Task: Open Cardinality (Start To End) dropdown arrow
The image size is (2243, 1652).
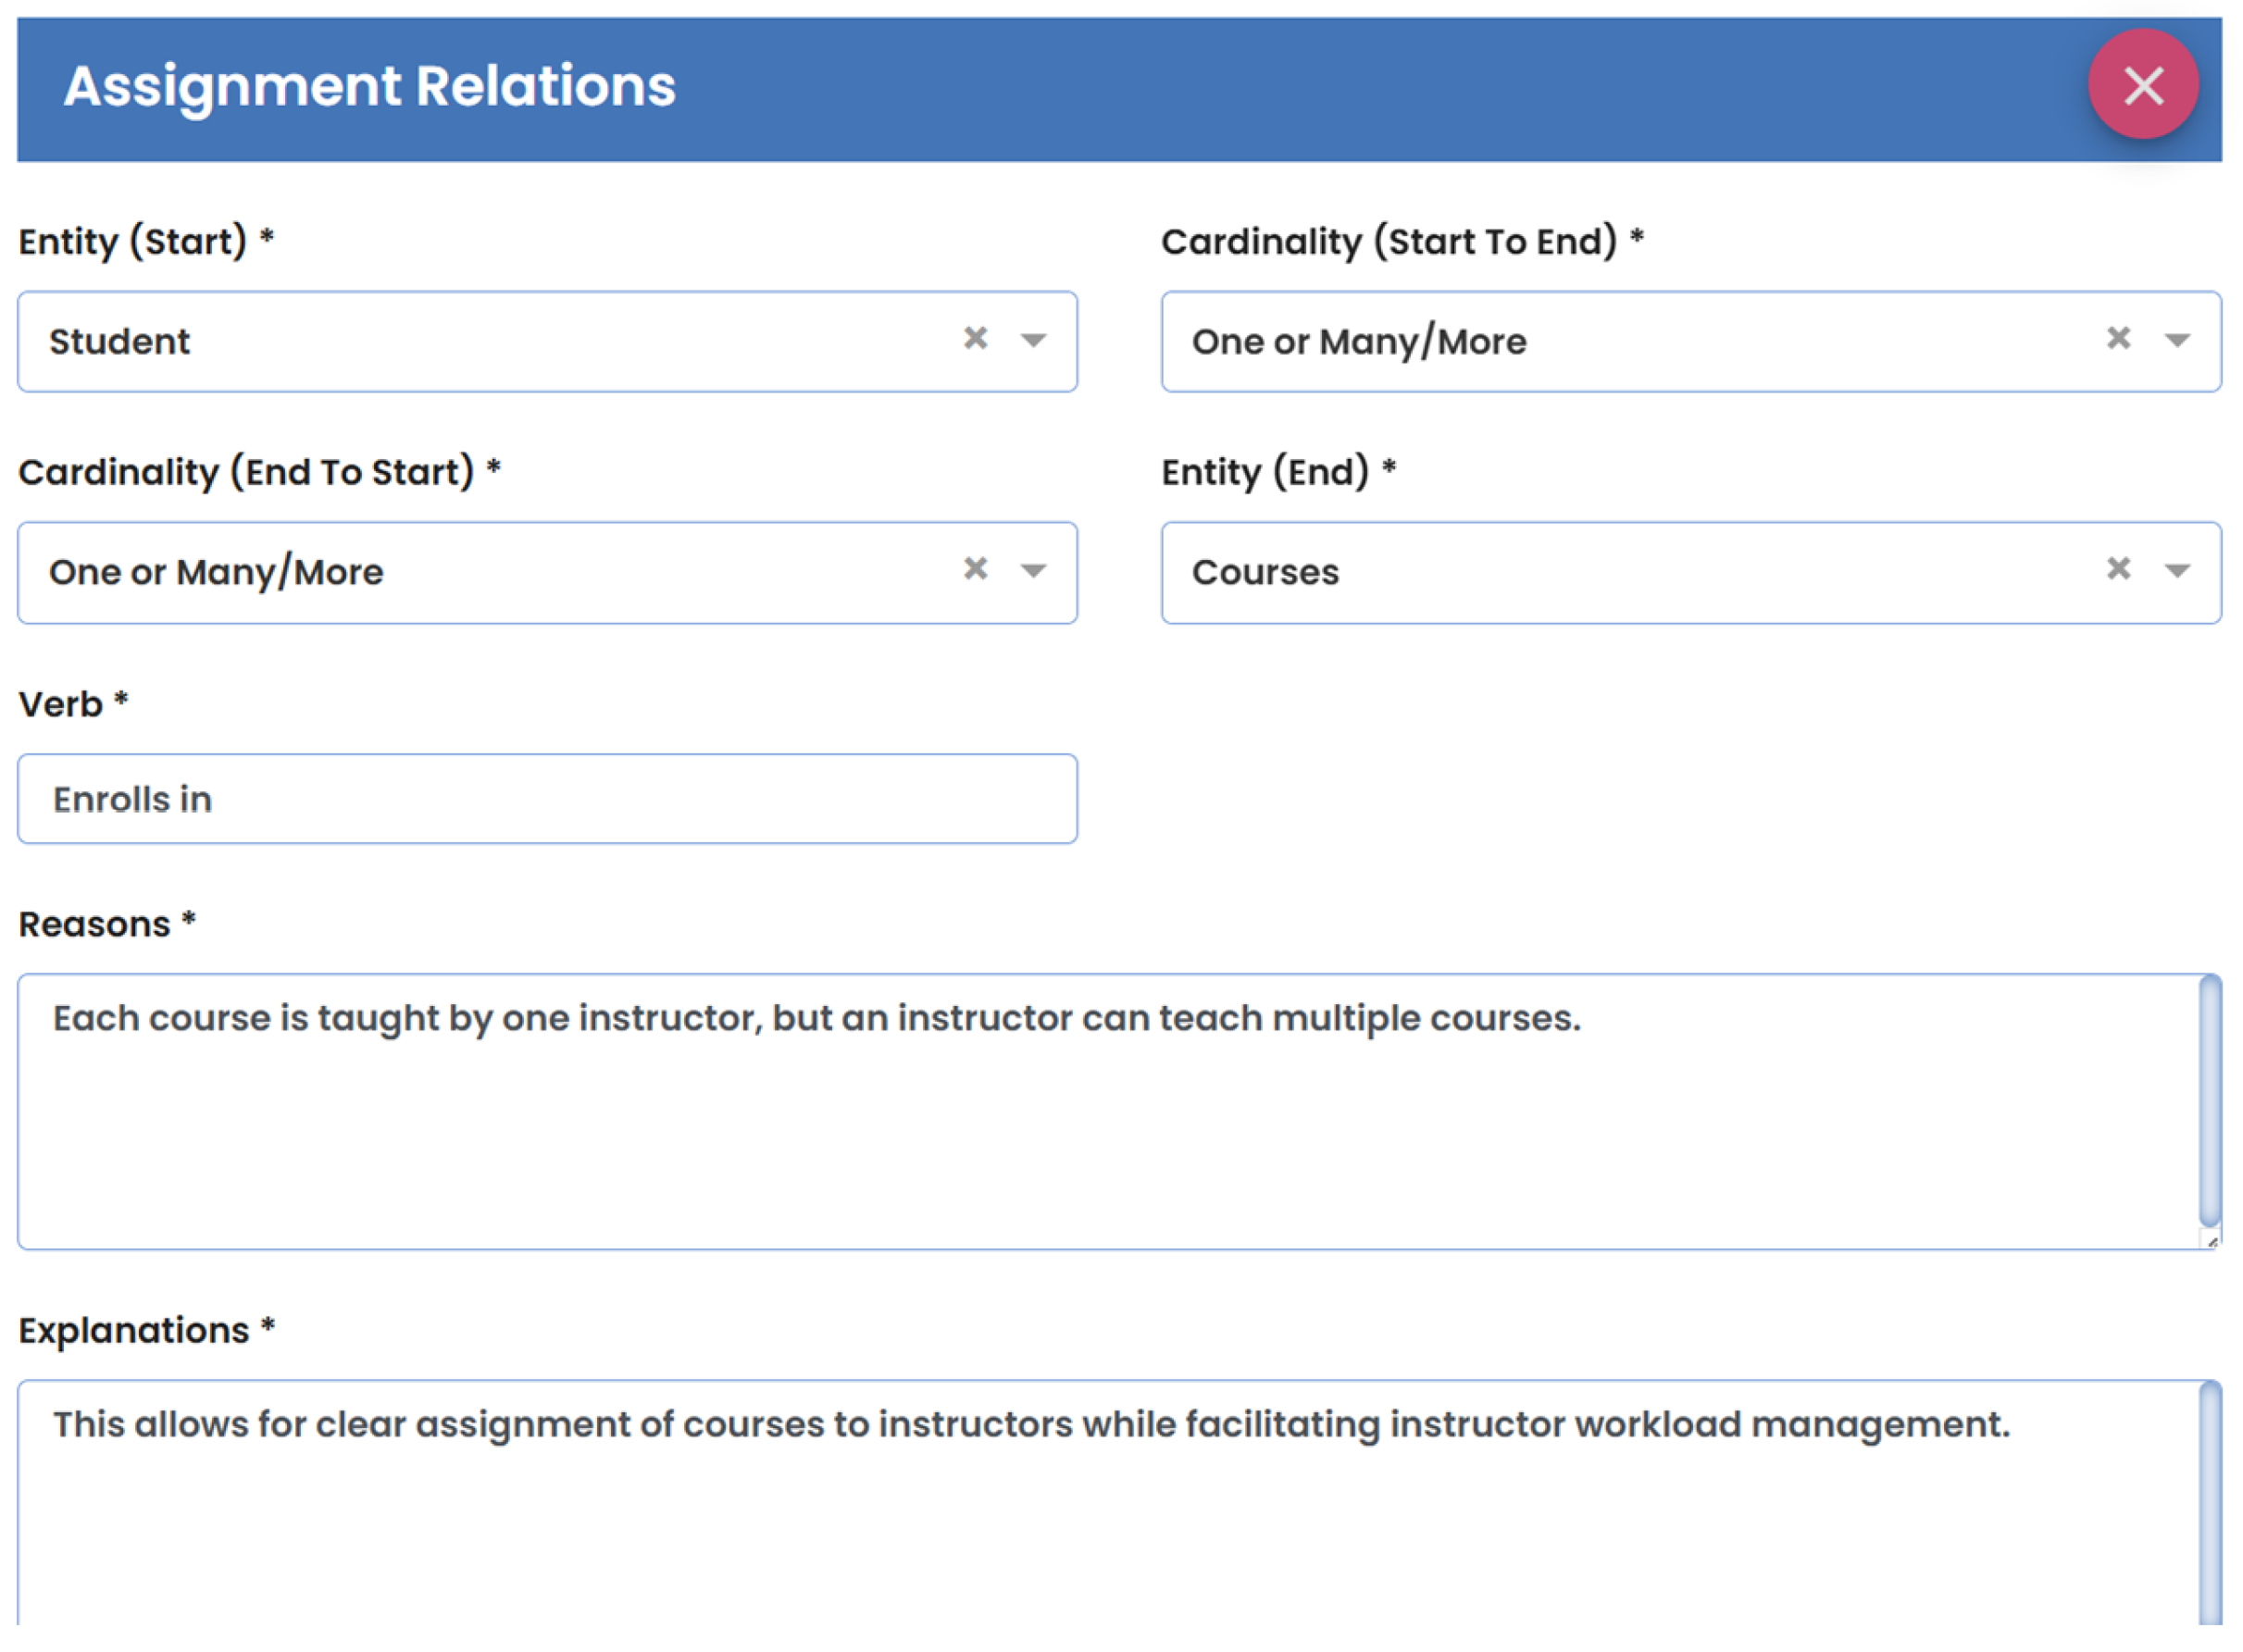Action: (x=2176, y=340)
